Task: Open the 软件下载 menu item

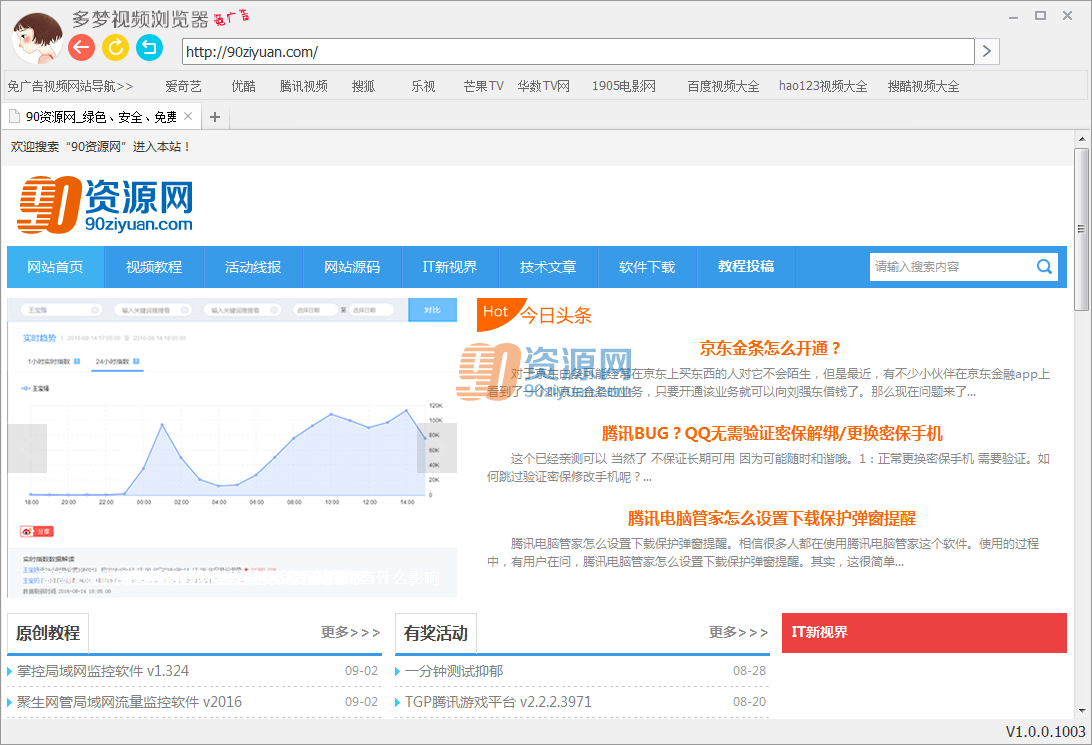Action: [x=647, y=267]
